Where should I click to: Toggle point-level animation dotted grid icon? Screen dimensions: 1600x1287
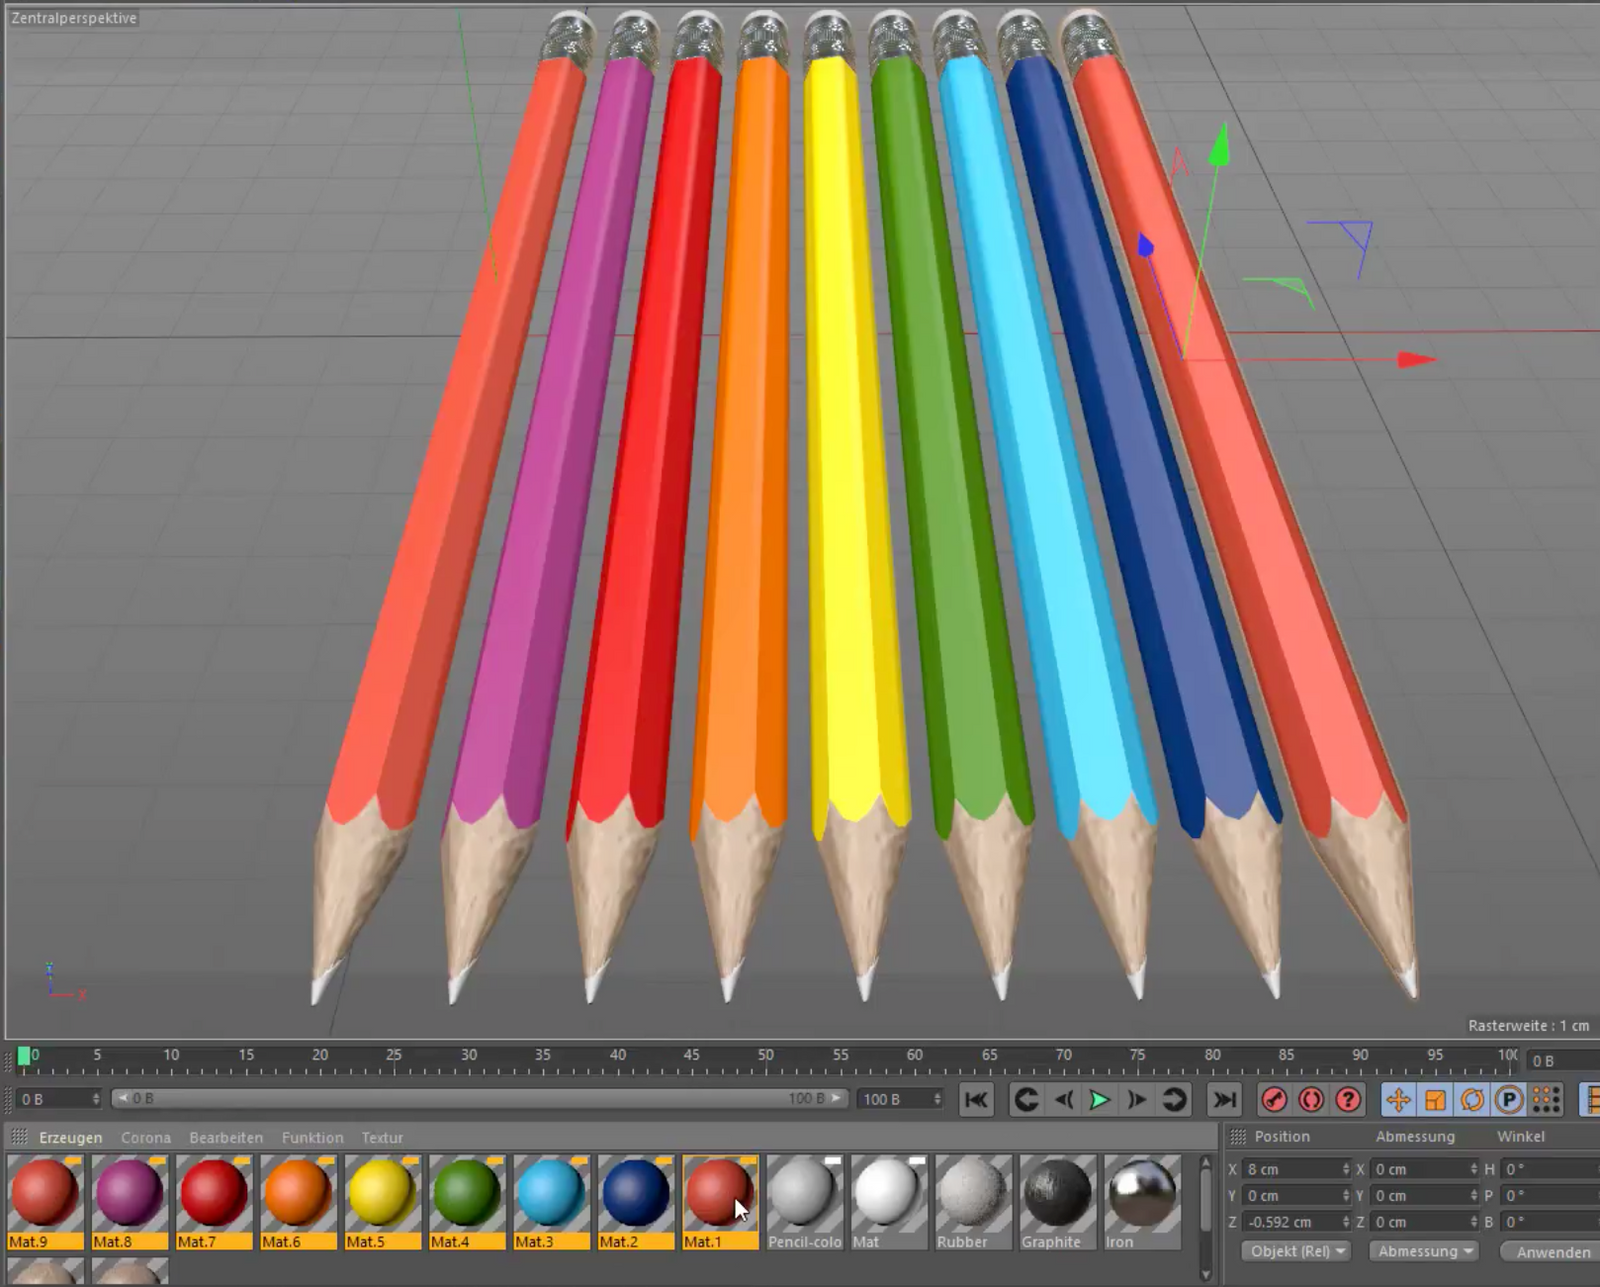(x=1546, y=1100)
